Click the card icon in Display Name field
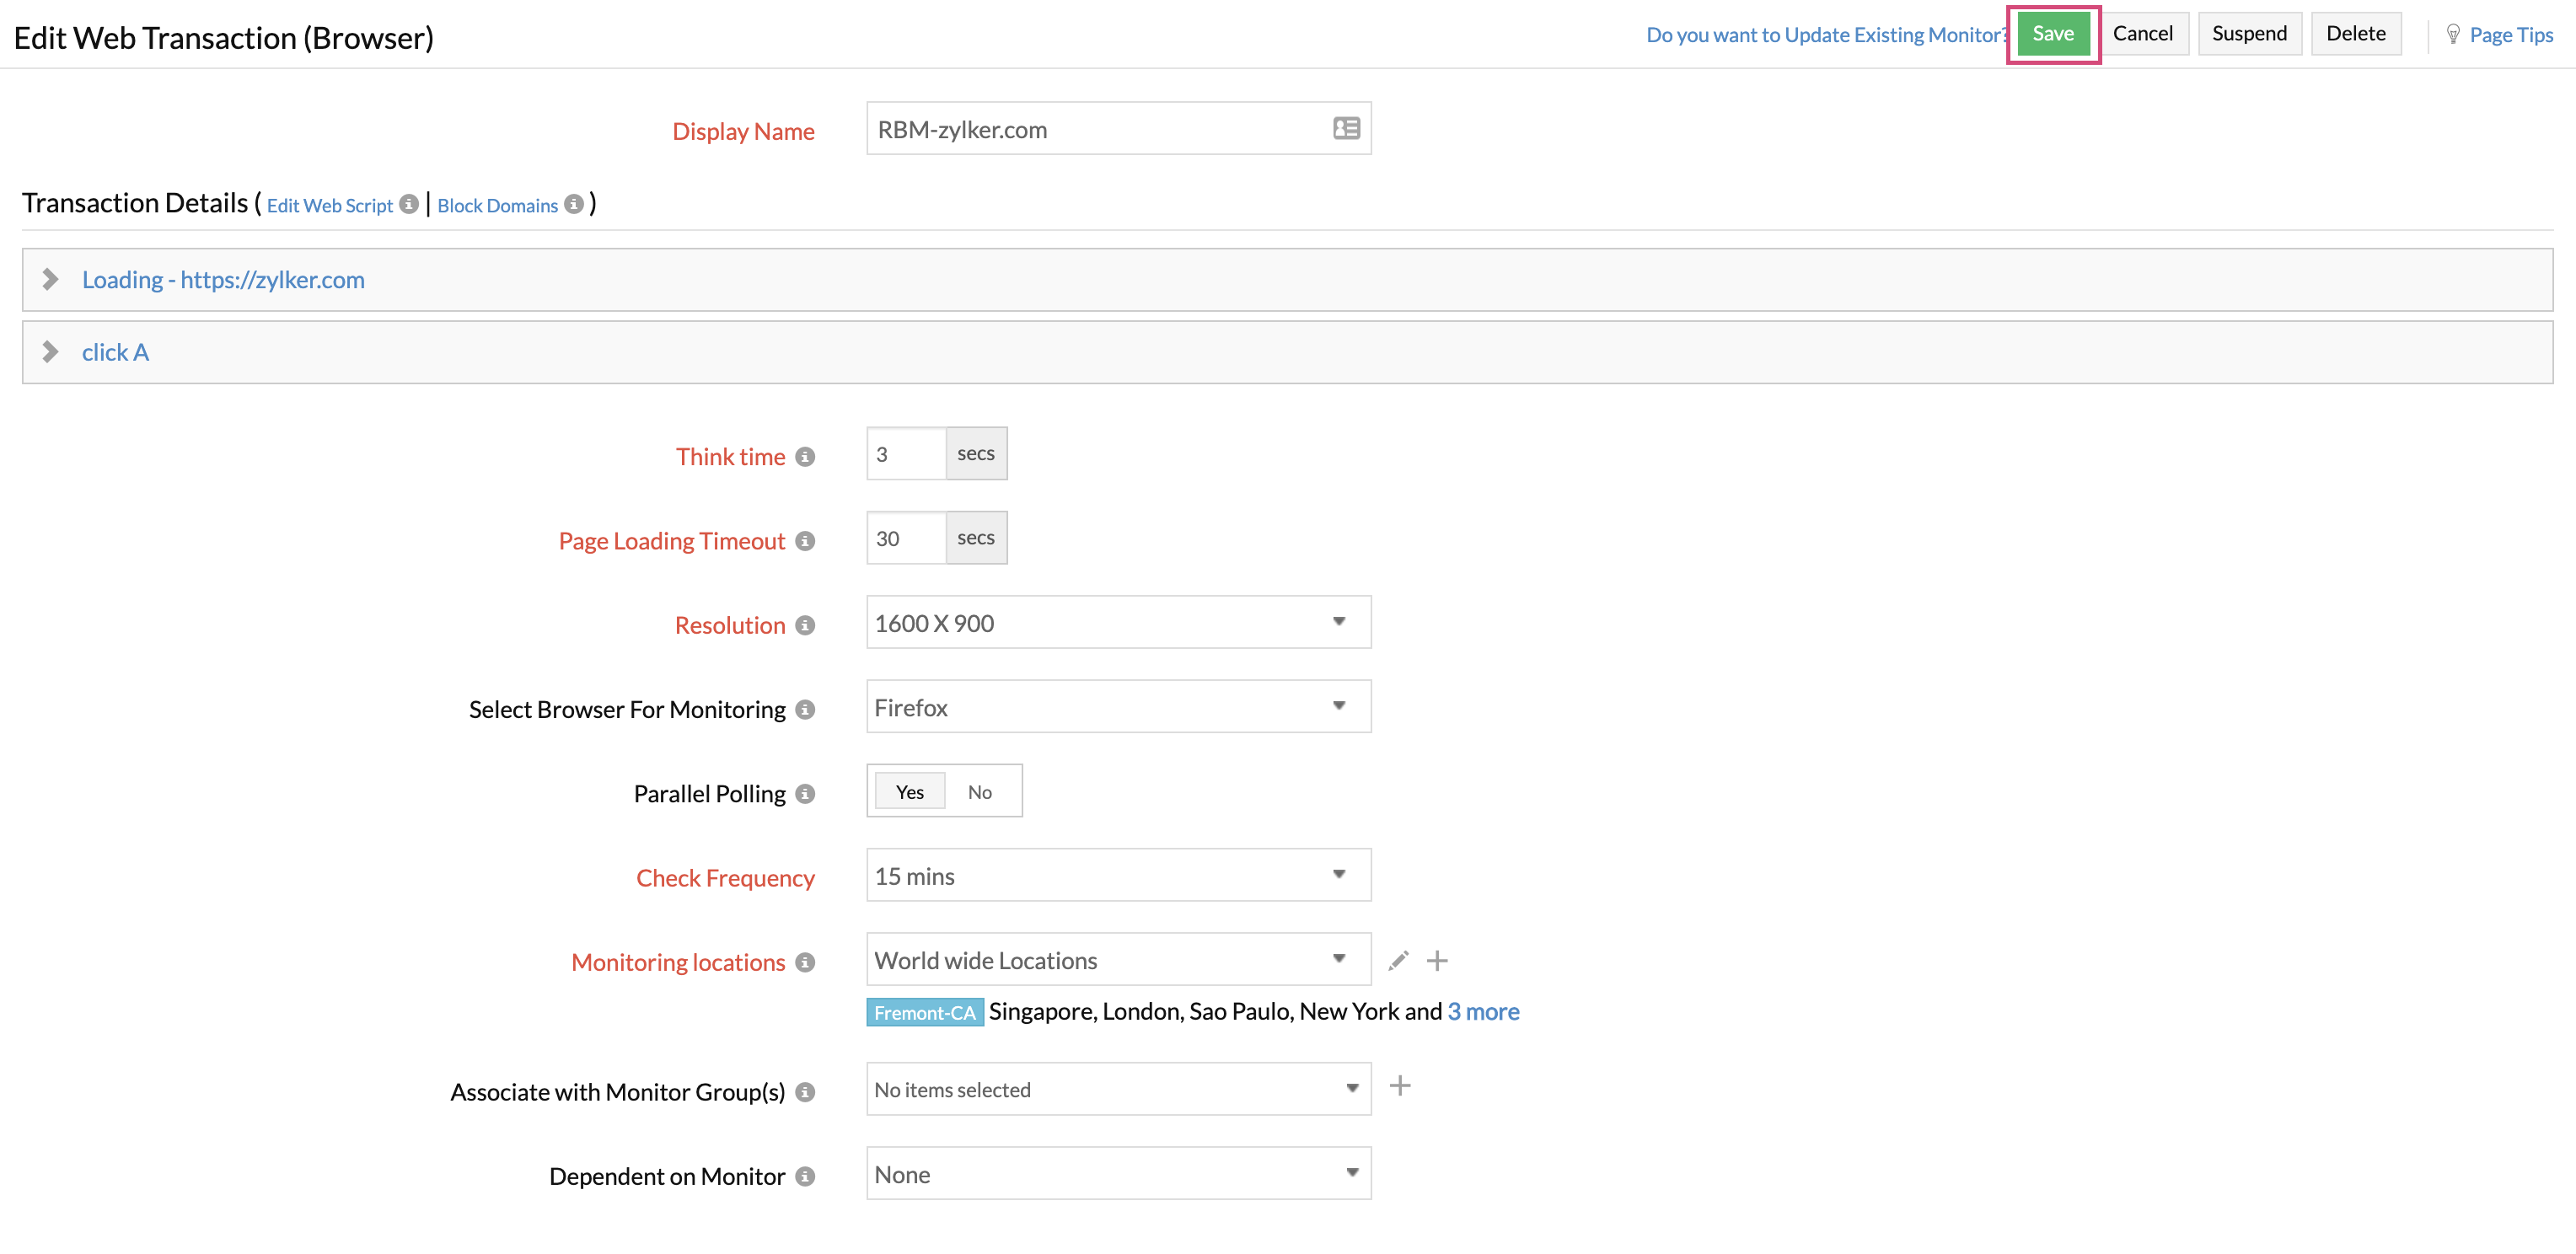The image size is (2576, 1254). 1345,129
